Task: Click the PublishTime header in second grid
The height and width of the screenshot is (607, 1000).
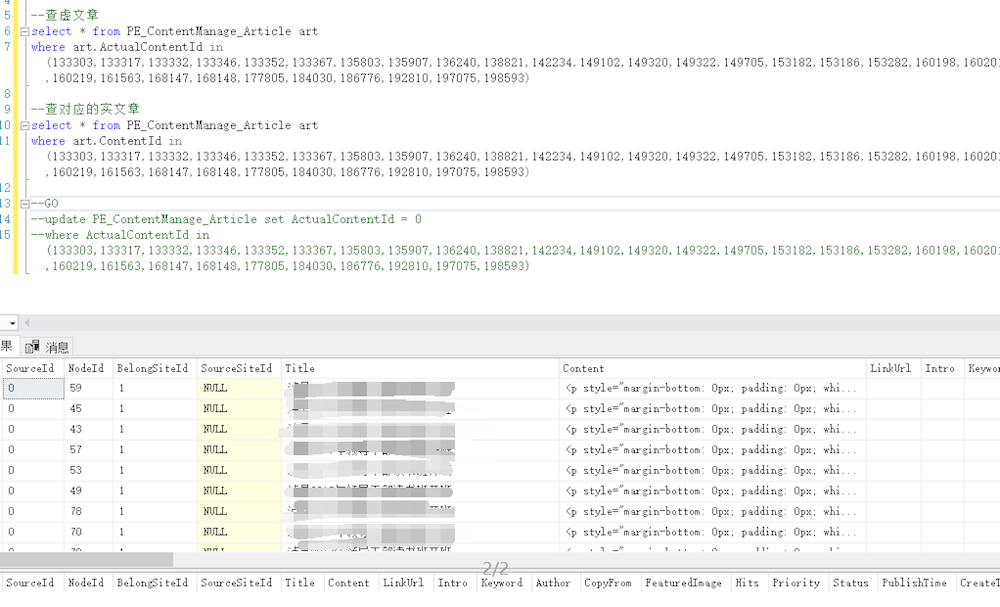Action: click(x=914, y=583)
